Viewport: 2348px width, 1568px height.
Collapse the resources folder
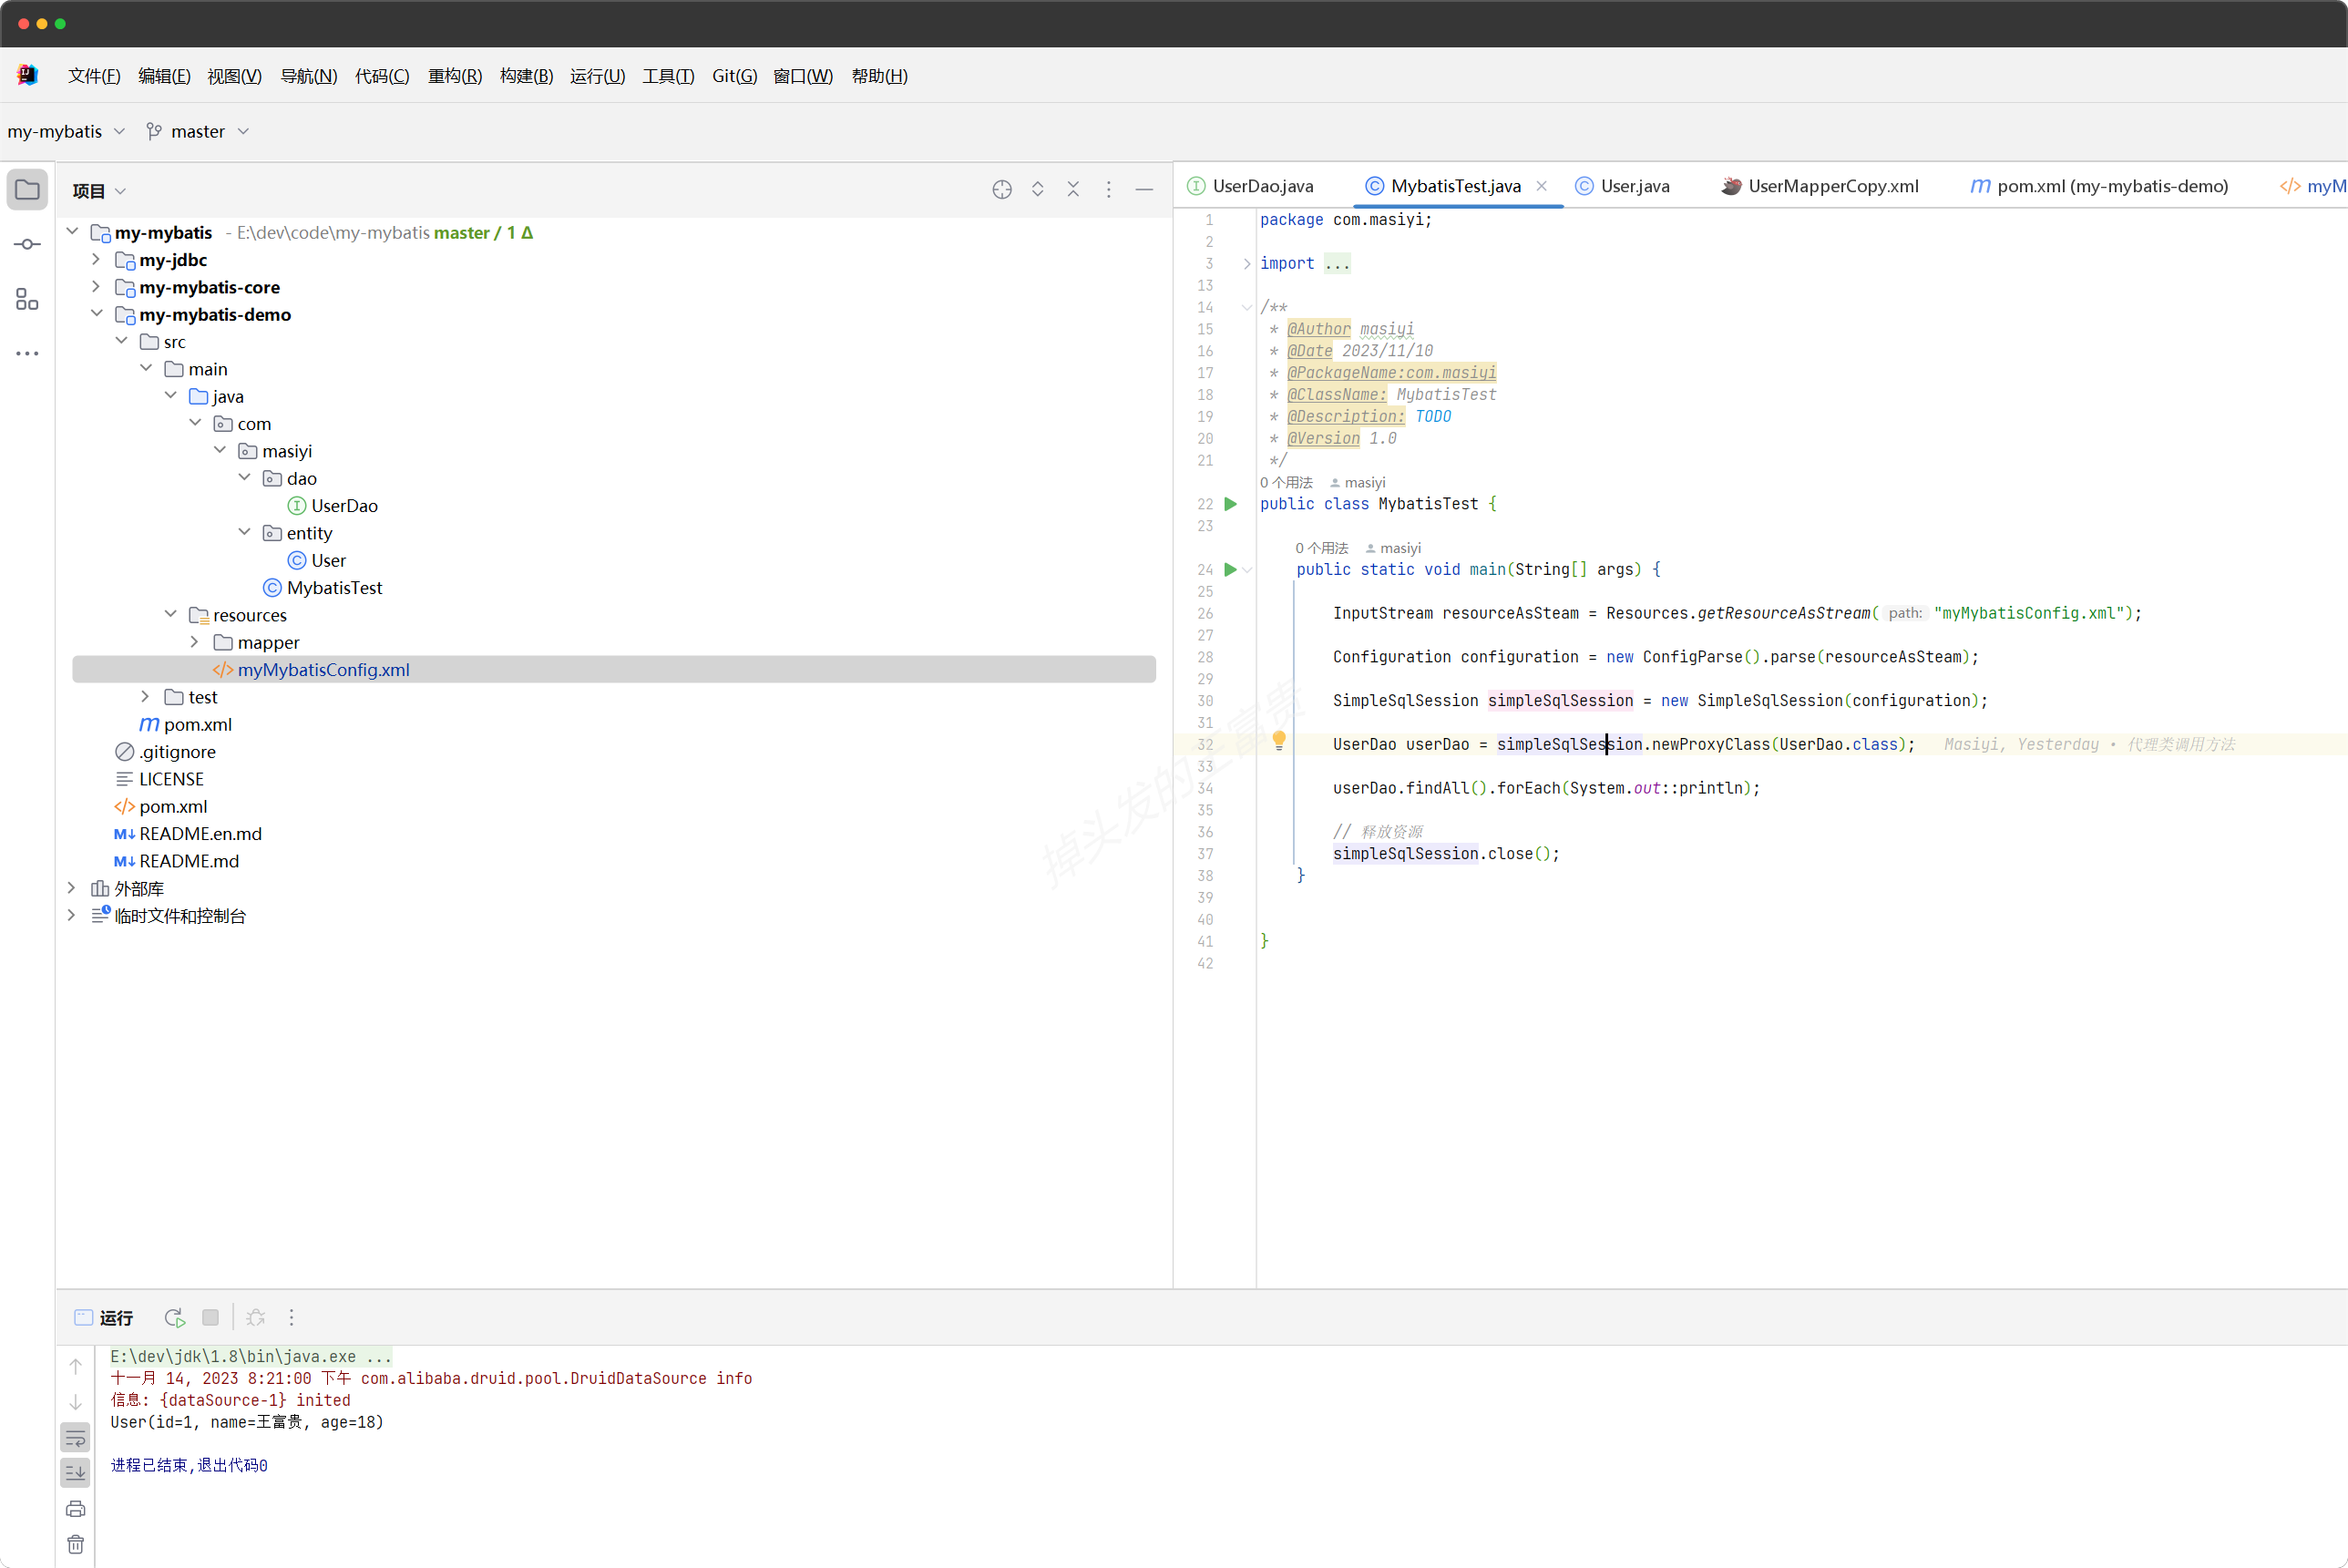click(x=171, y=615)
